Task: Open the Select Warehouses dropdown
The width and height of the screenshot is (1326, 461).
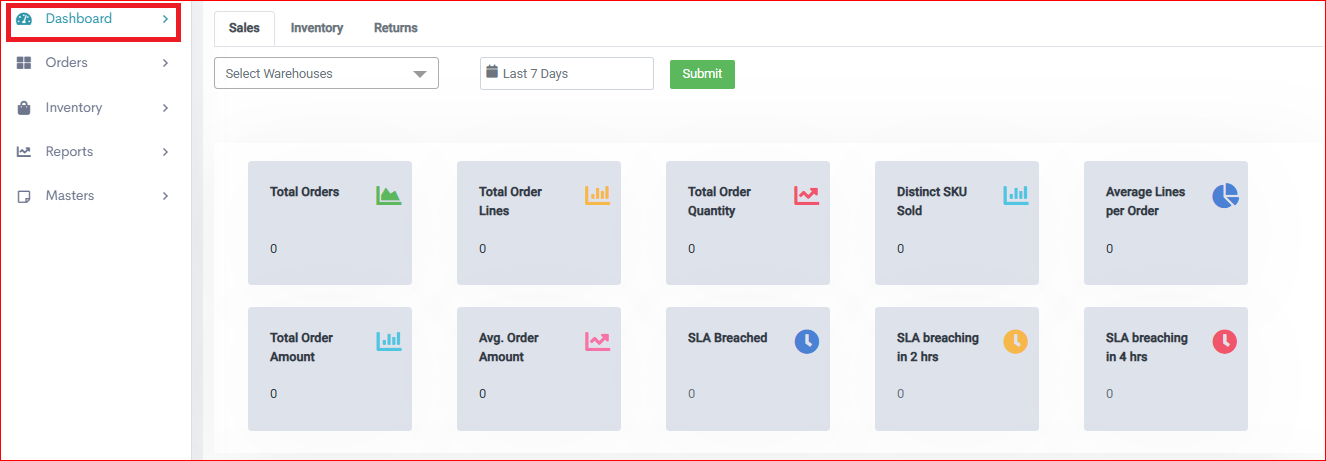Action: click(x=326, y=73)
